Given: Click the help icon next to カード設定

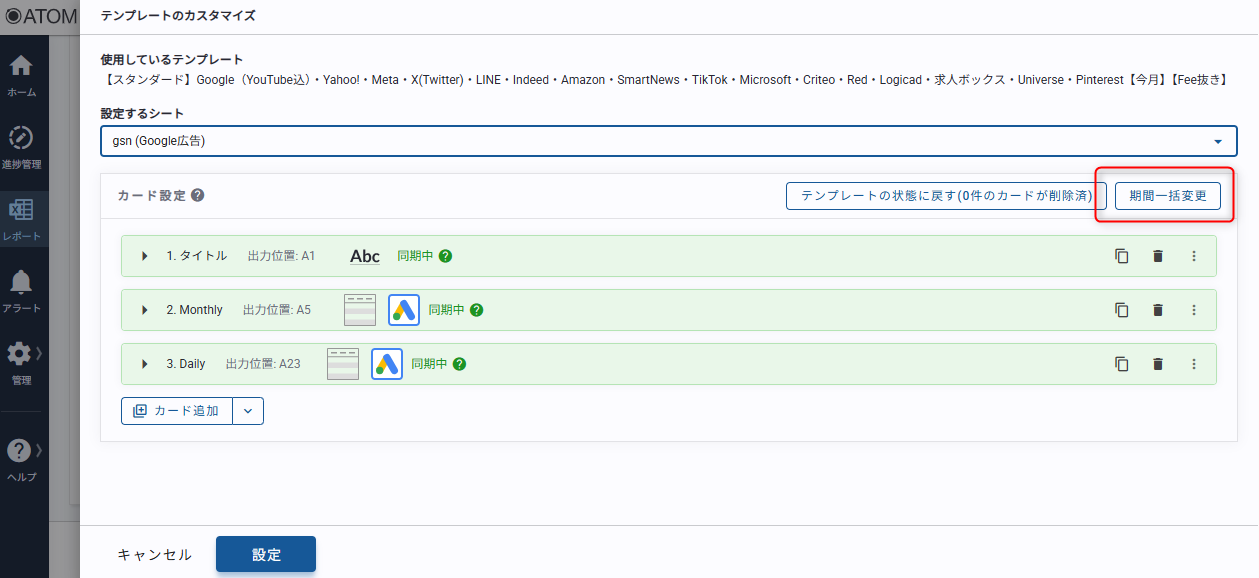Looking at the screenshot, I should tap(198, 196).
